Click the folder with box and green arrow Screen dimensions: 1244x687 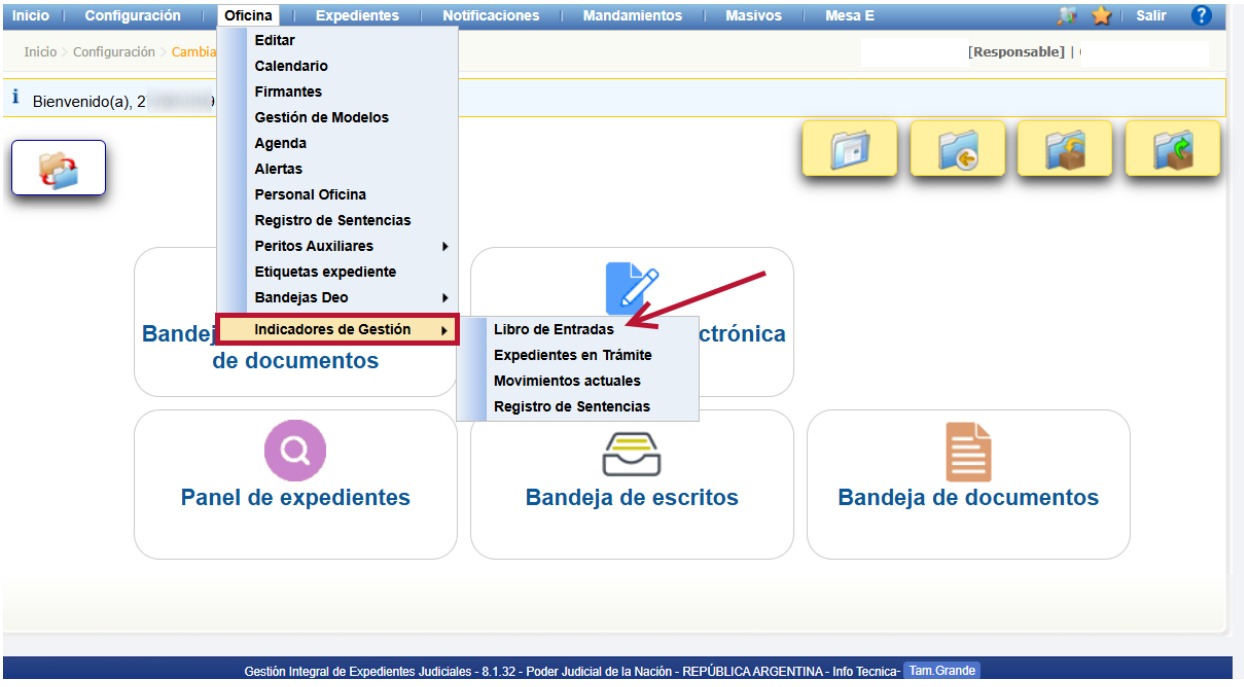point(1172,150)
